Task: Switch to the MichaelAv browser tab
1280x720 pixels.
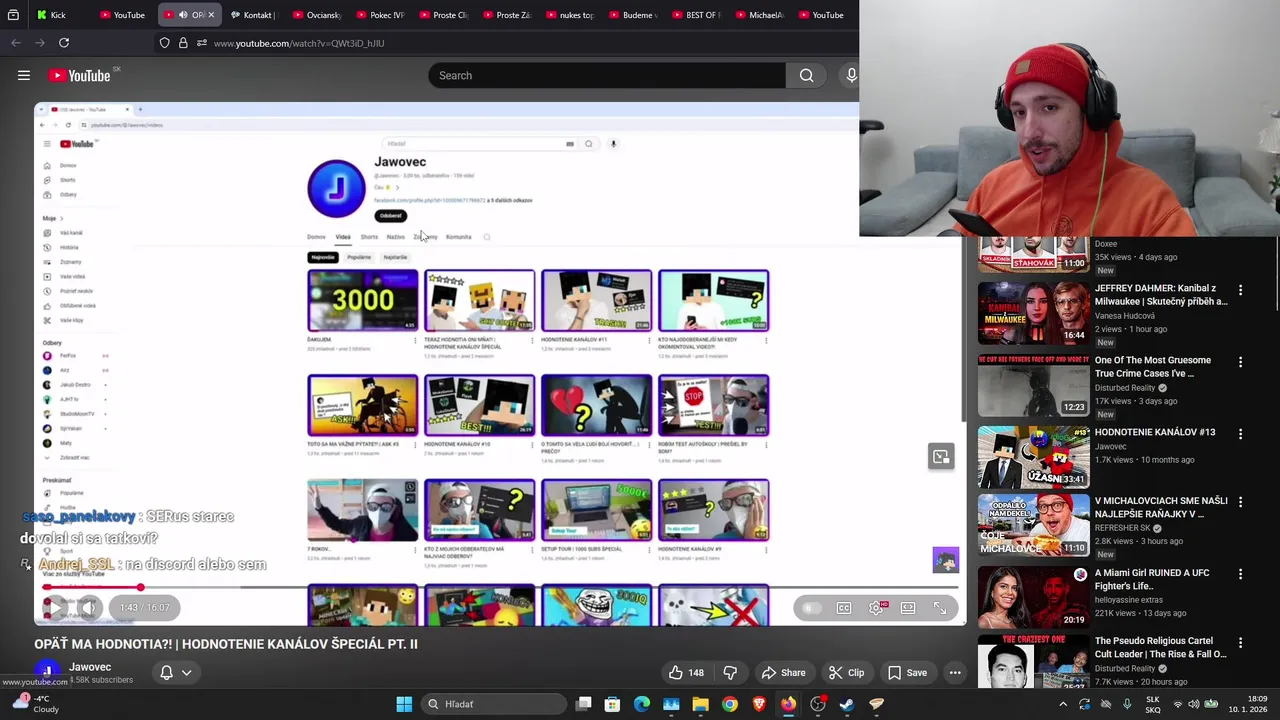Action: pyautogui.click(x=758, y=15)
